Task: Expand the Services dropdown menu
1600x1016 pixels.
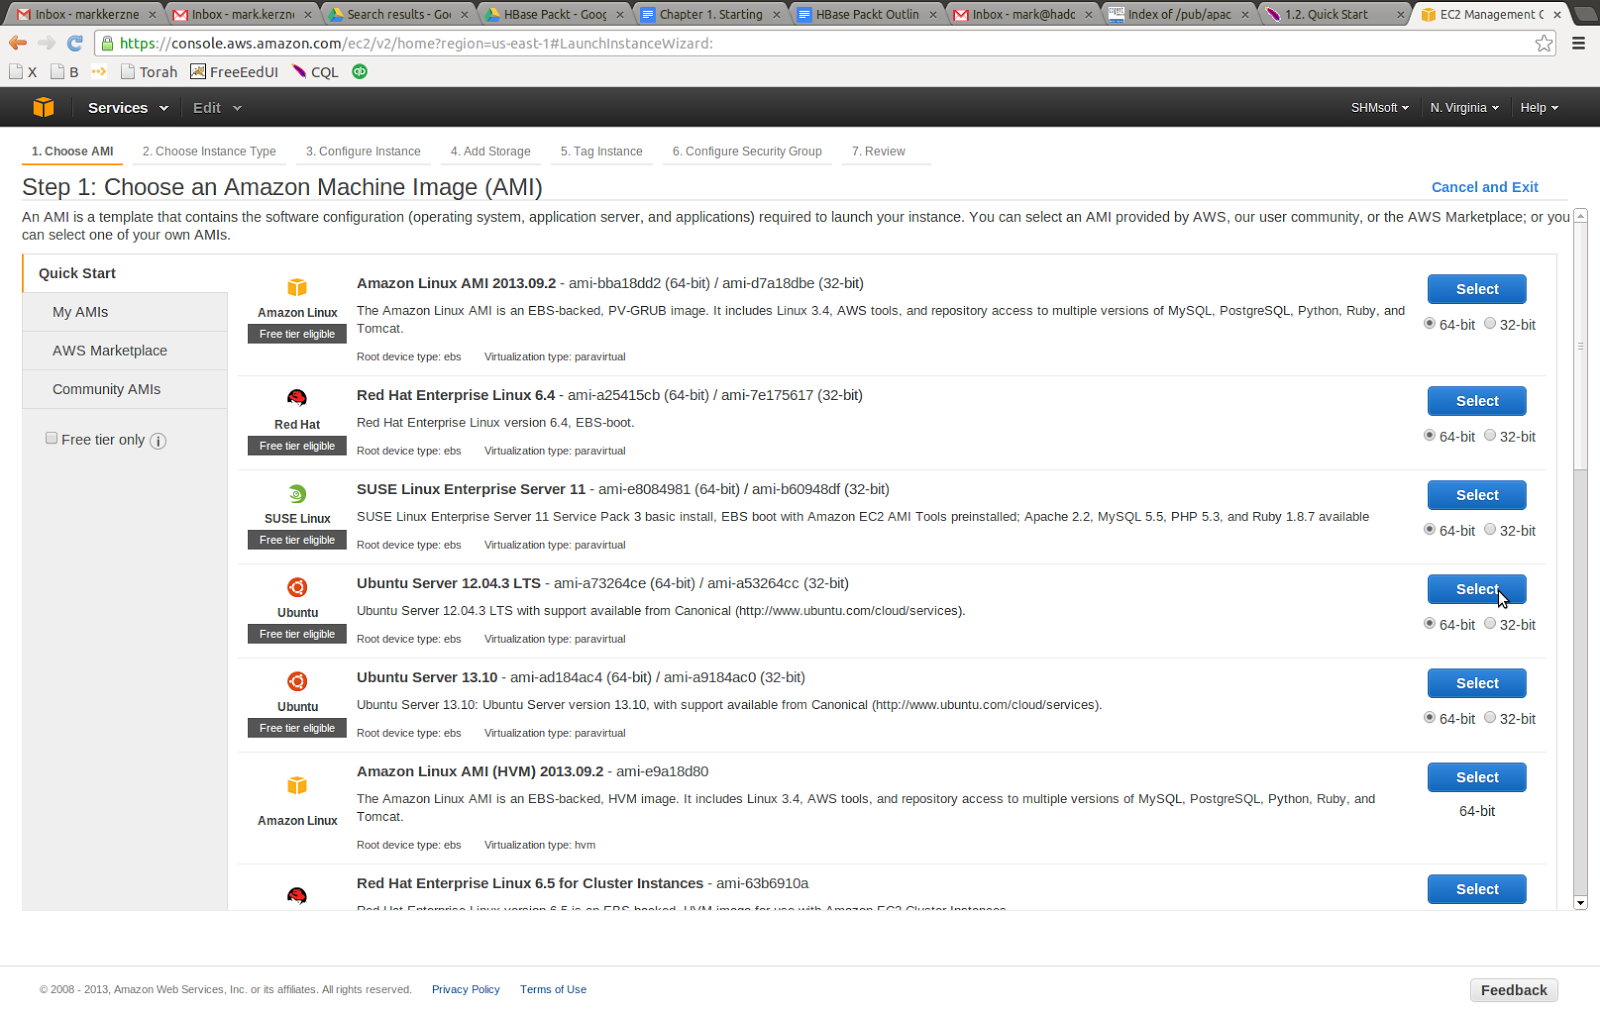Action: pyautogui.click(x=128, y=108)
